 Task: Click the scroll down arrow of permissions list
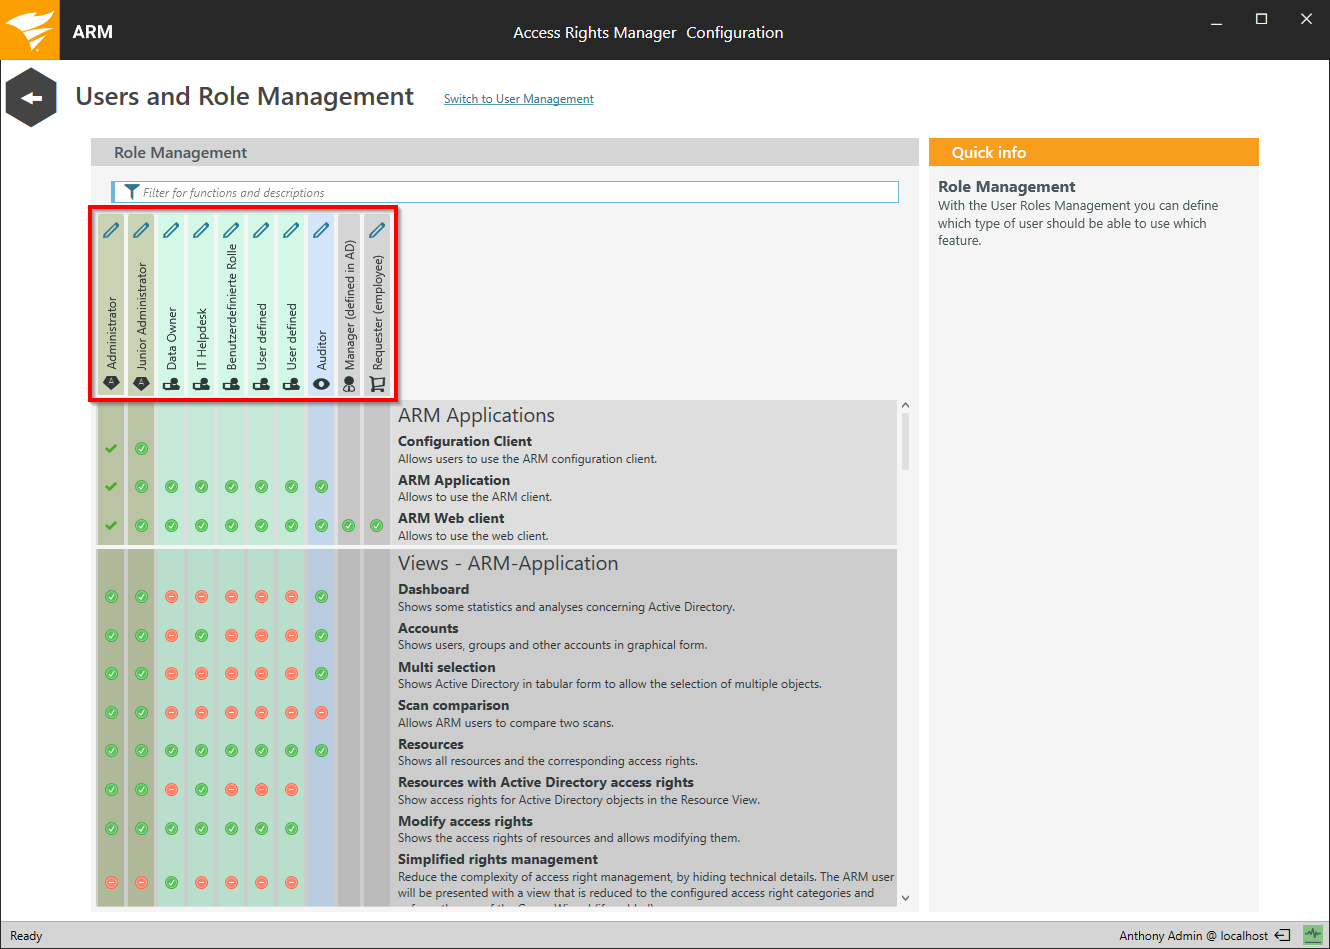[905, 898]
